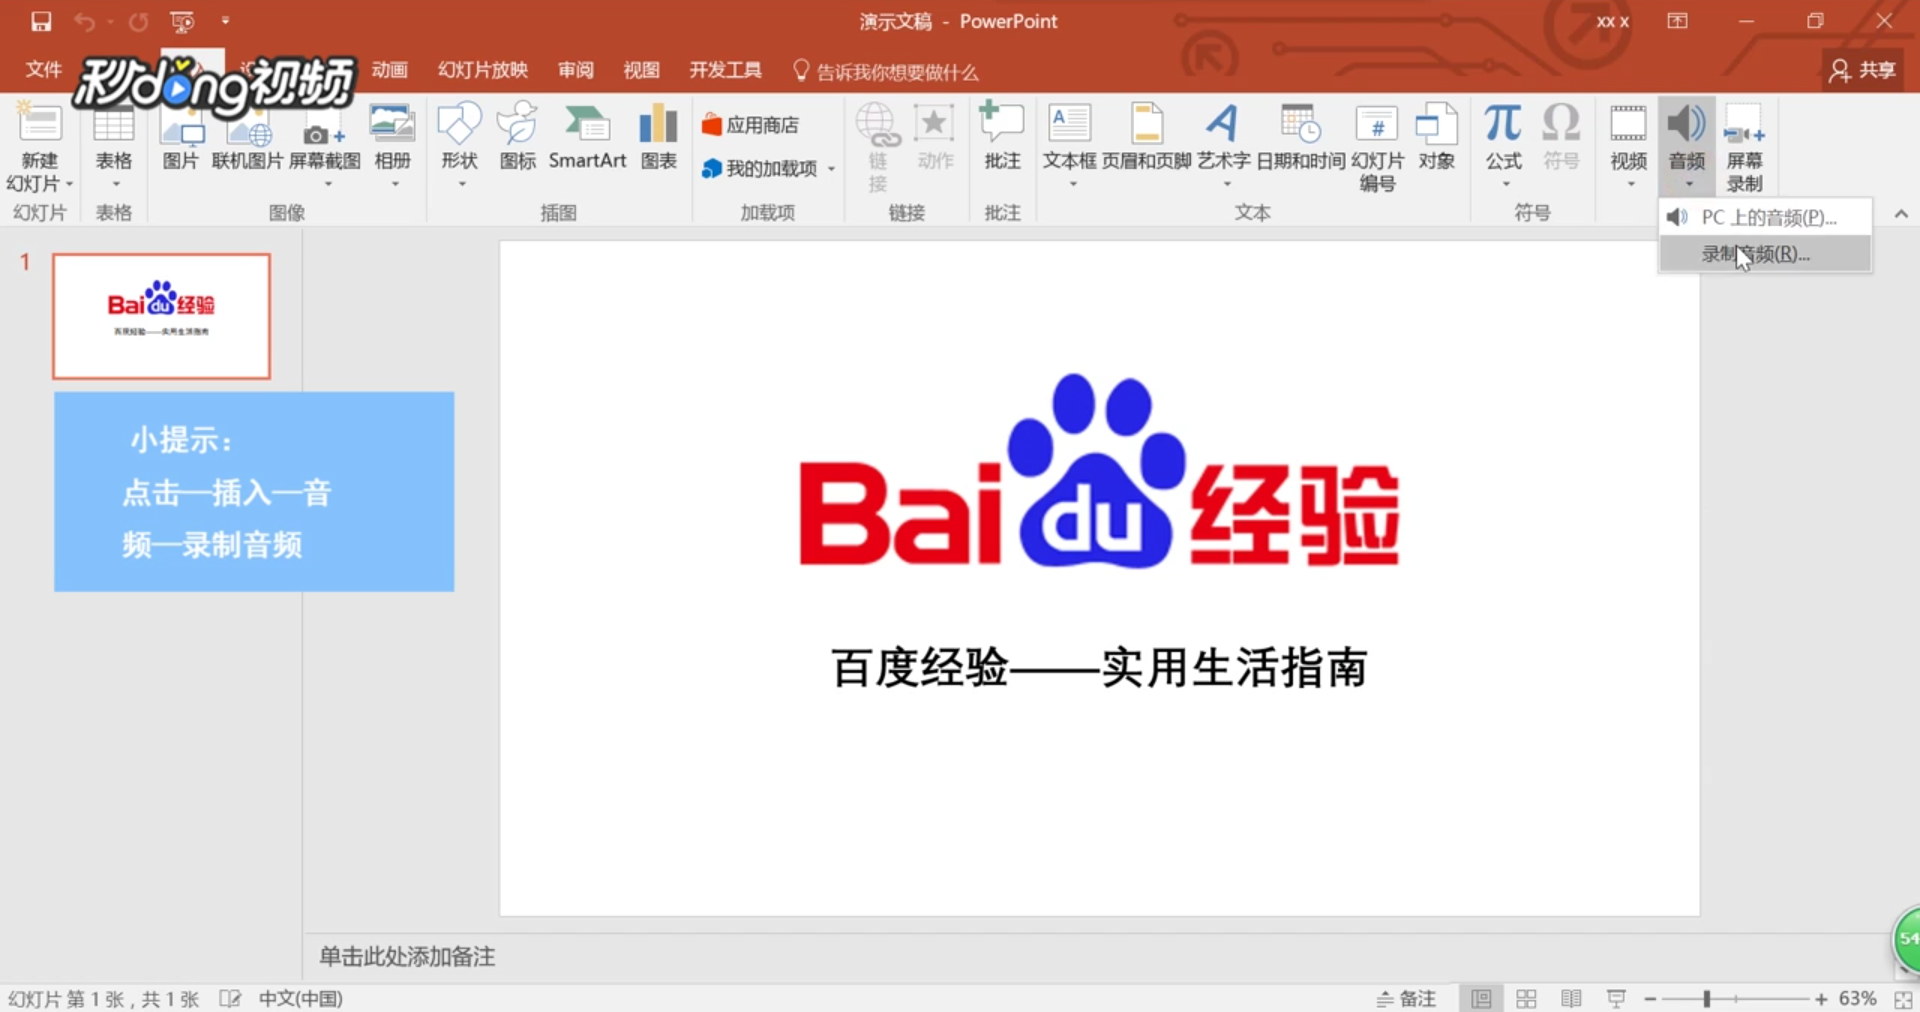Click 幻灯片 第1张 slide count status

coord(104,998)
